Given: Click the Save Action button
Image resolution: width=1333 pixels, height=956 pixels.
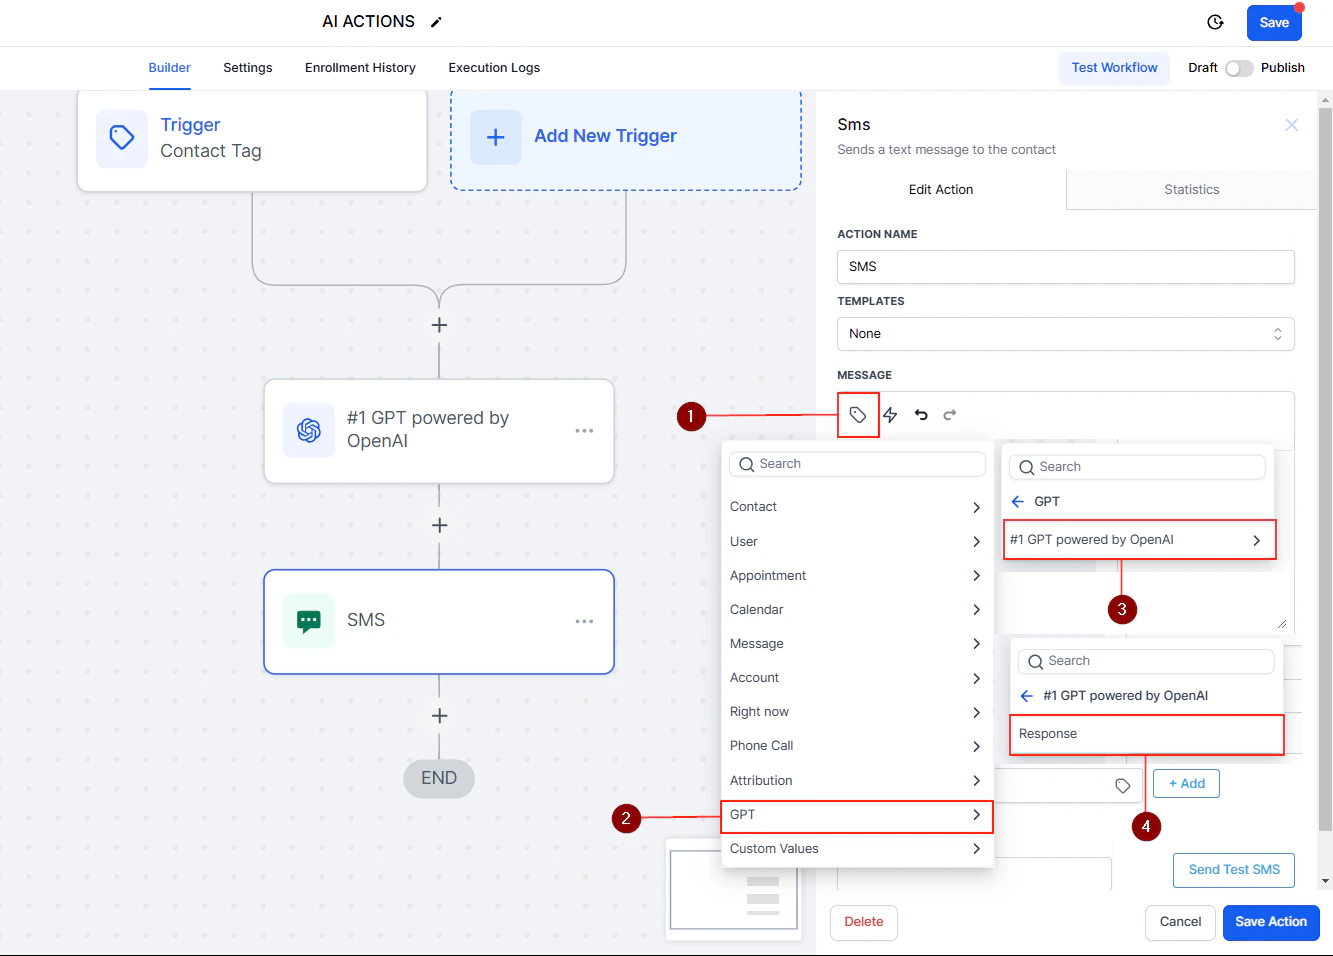Looking at the screenshot, I should click(1270, 922).
